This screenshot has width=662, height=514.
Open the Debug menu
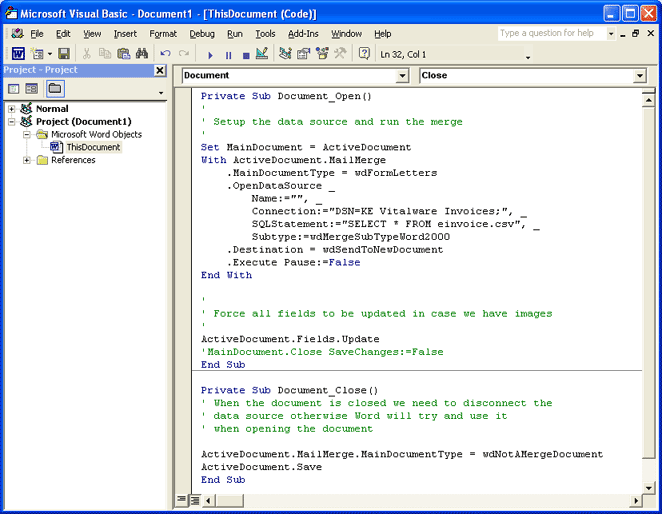pos(202,34)
